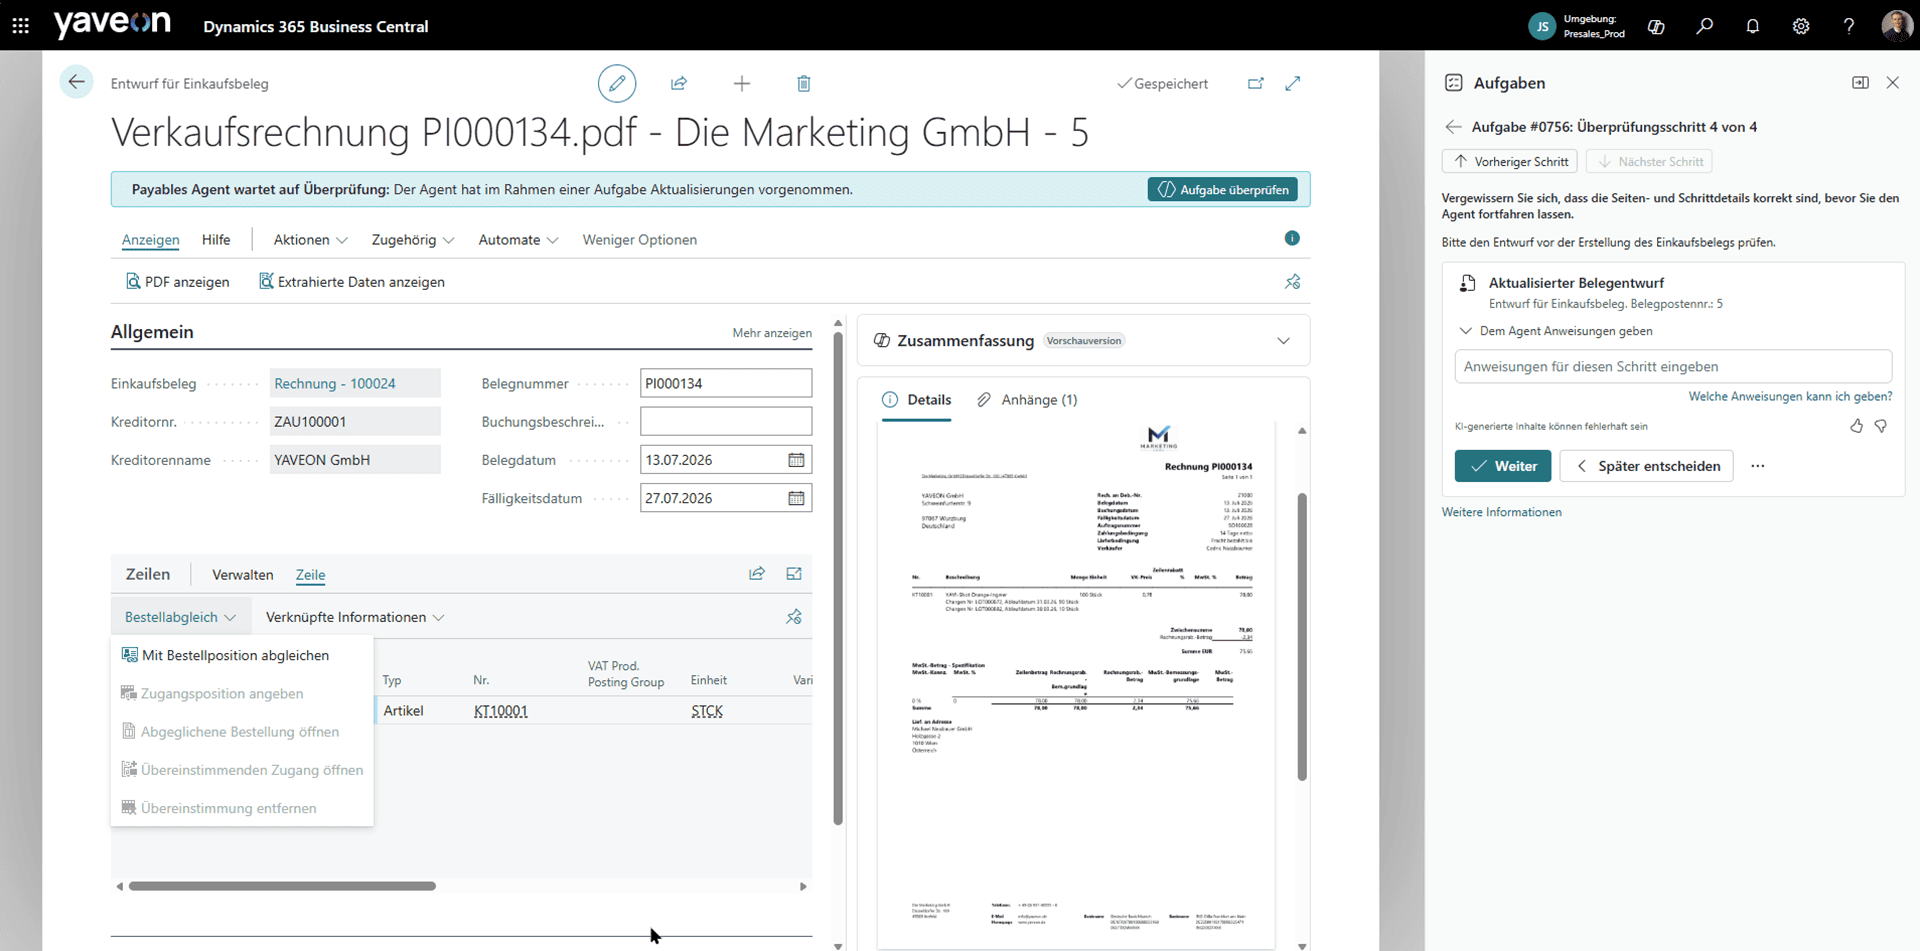Toggle edit mode with pencil icon
The image size is (1920, 951).
click(617, 83)
